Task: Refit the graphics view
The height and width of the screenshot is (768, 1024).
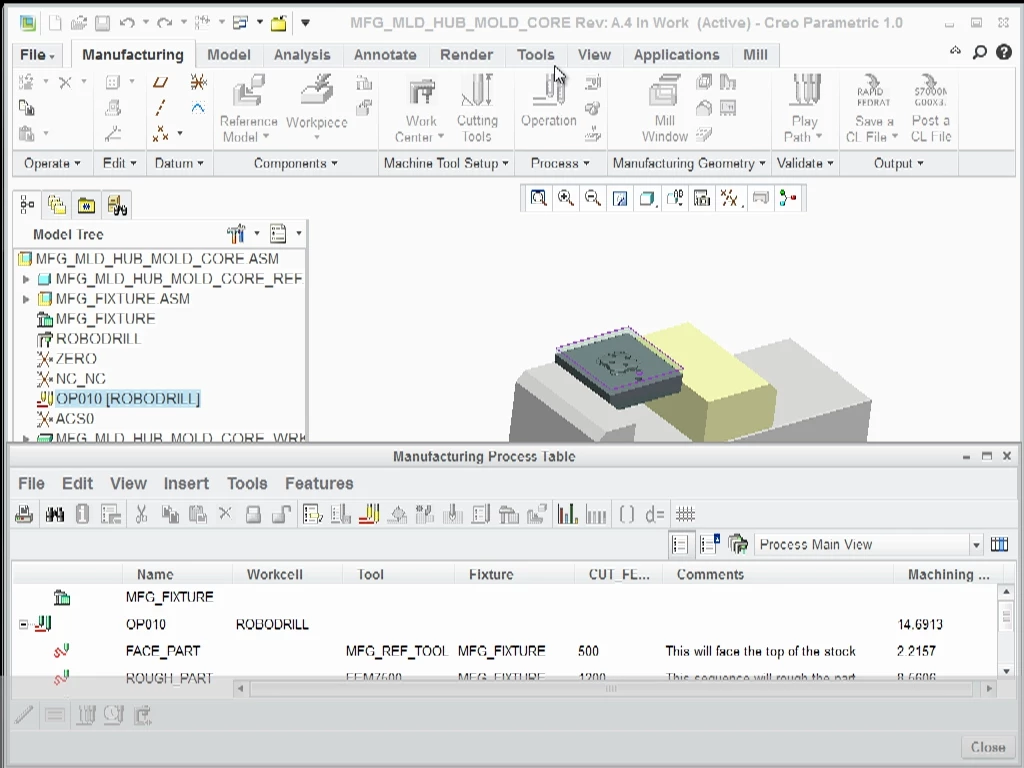Action: click(538, 198)
